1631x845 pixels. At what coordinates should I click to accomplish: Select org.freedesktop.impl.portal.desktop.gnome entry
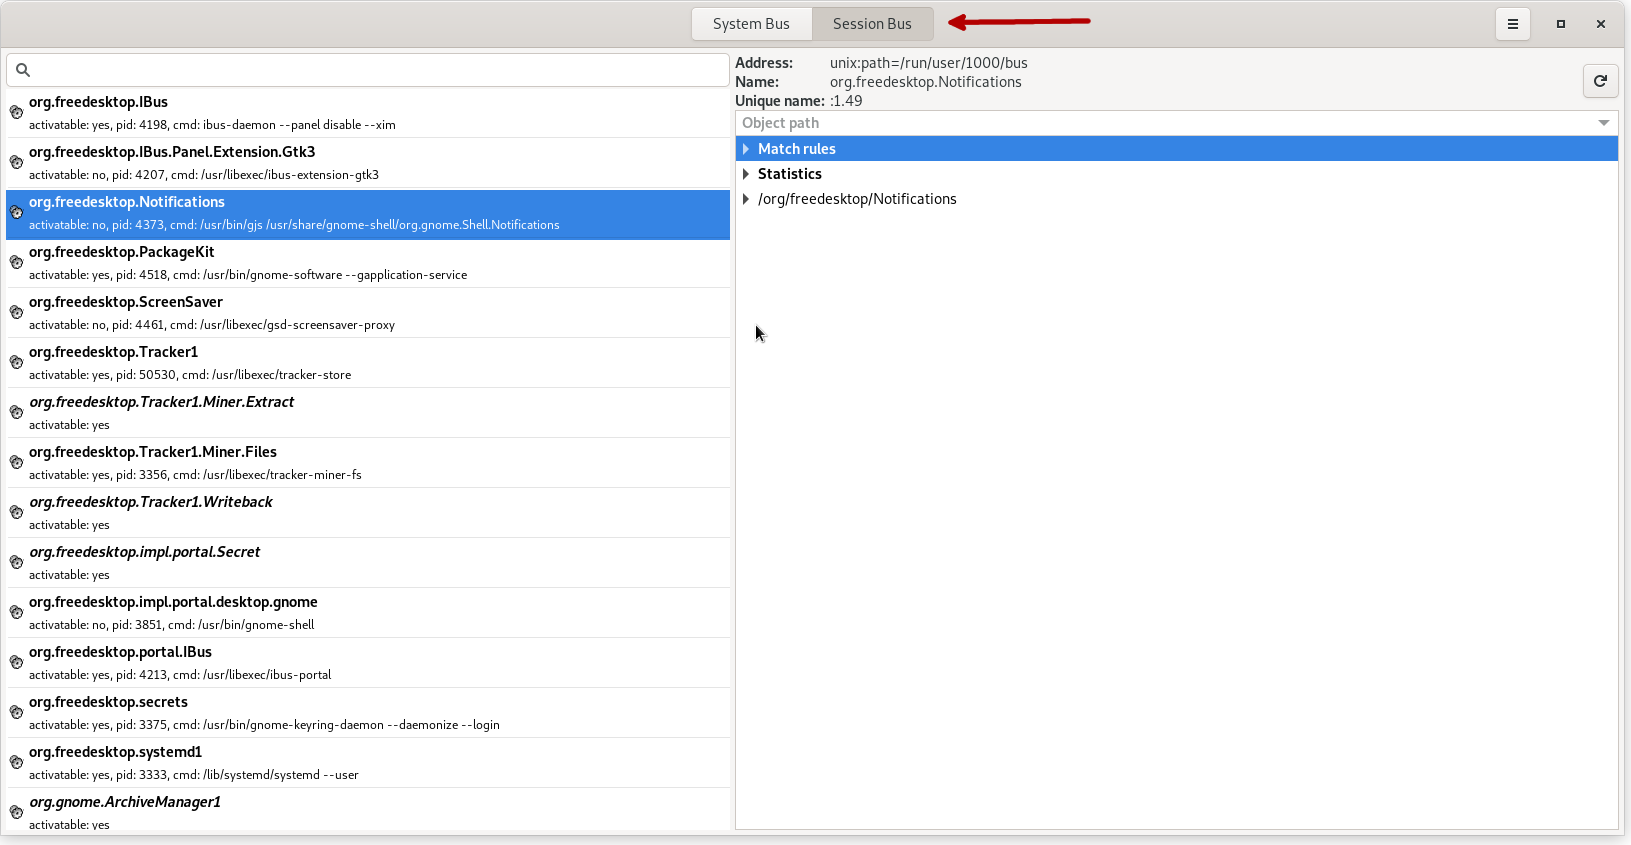pos(368,613)
